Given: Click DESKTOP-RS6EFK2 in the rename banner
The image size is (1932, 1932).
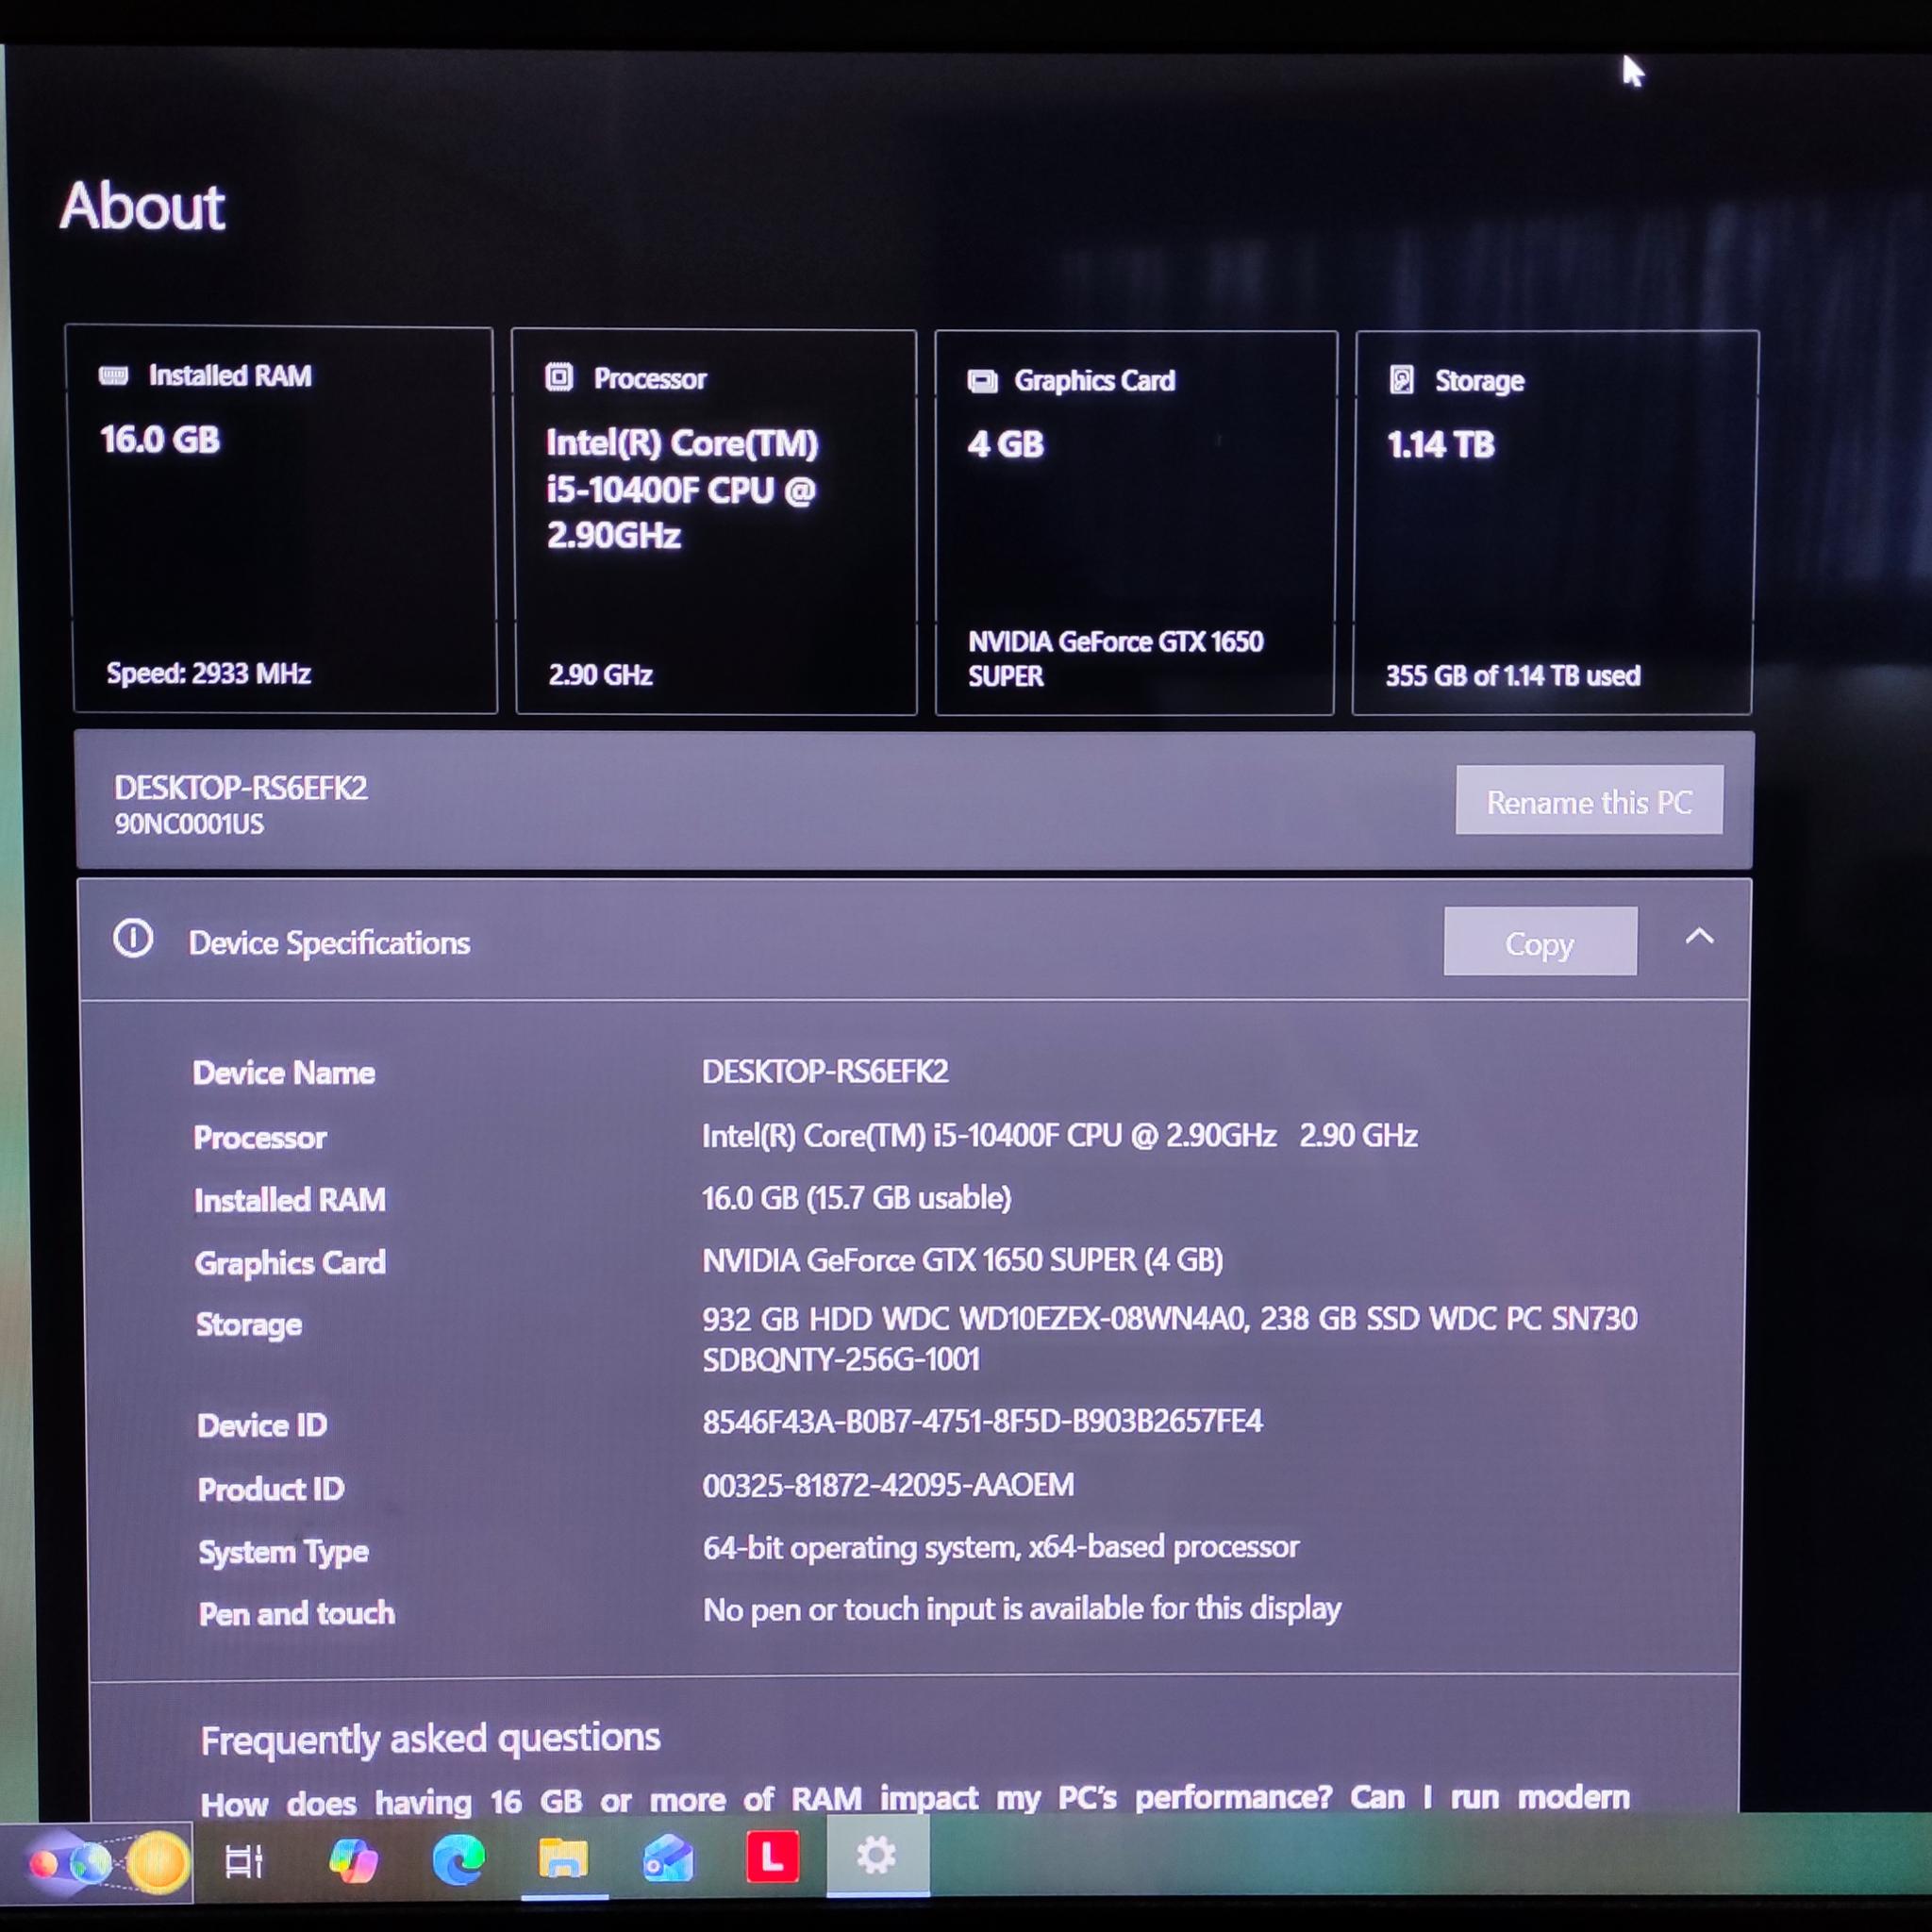Looking at the screenshot, I should pos(241,788).
